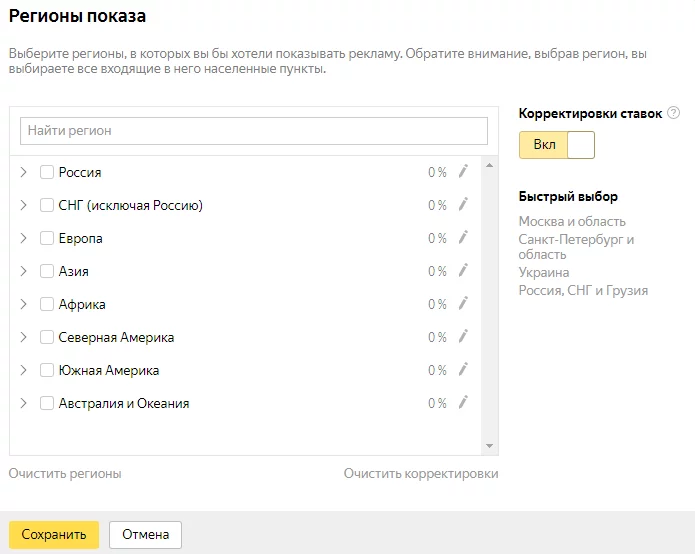This screenshot has width=695, height=554.
Task: Click pencil icon next to Азия
Action: pos(463,270)
